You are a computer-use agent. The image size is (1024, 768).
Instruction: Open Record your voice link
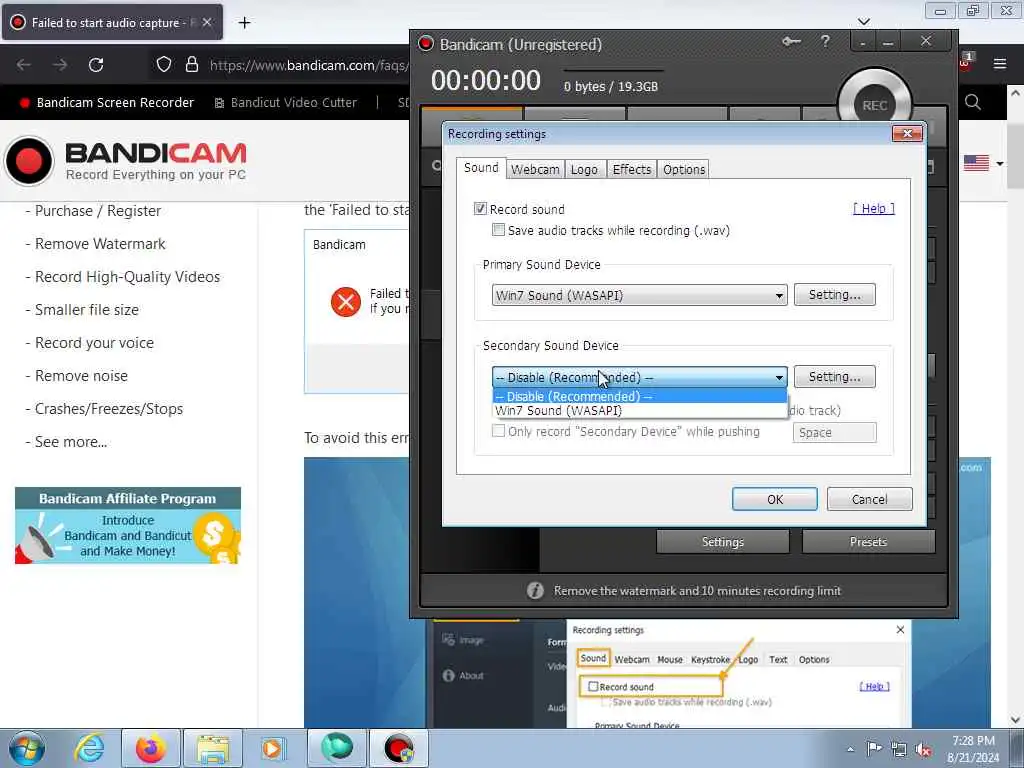coord(94,343)
